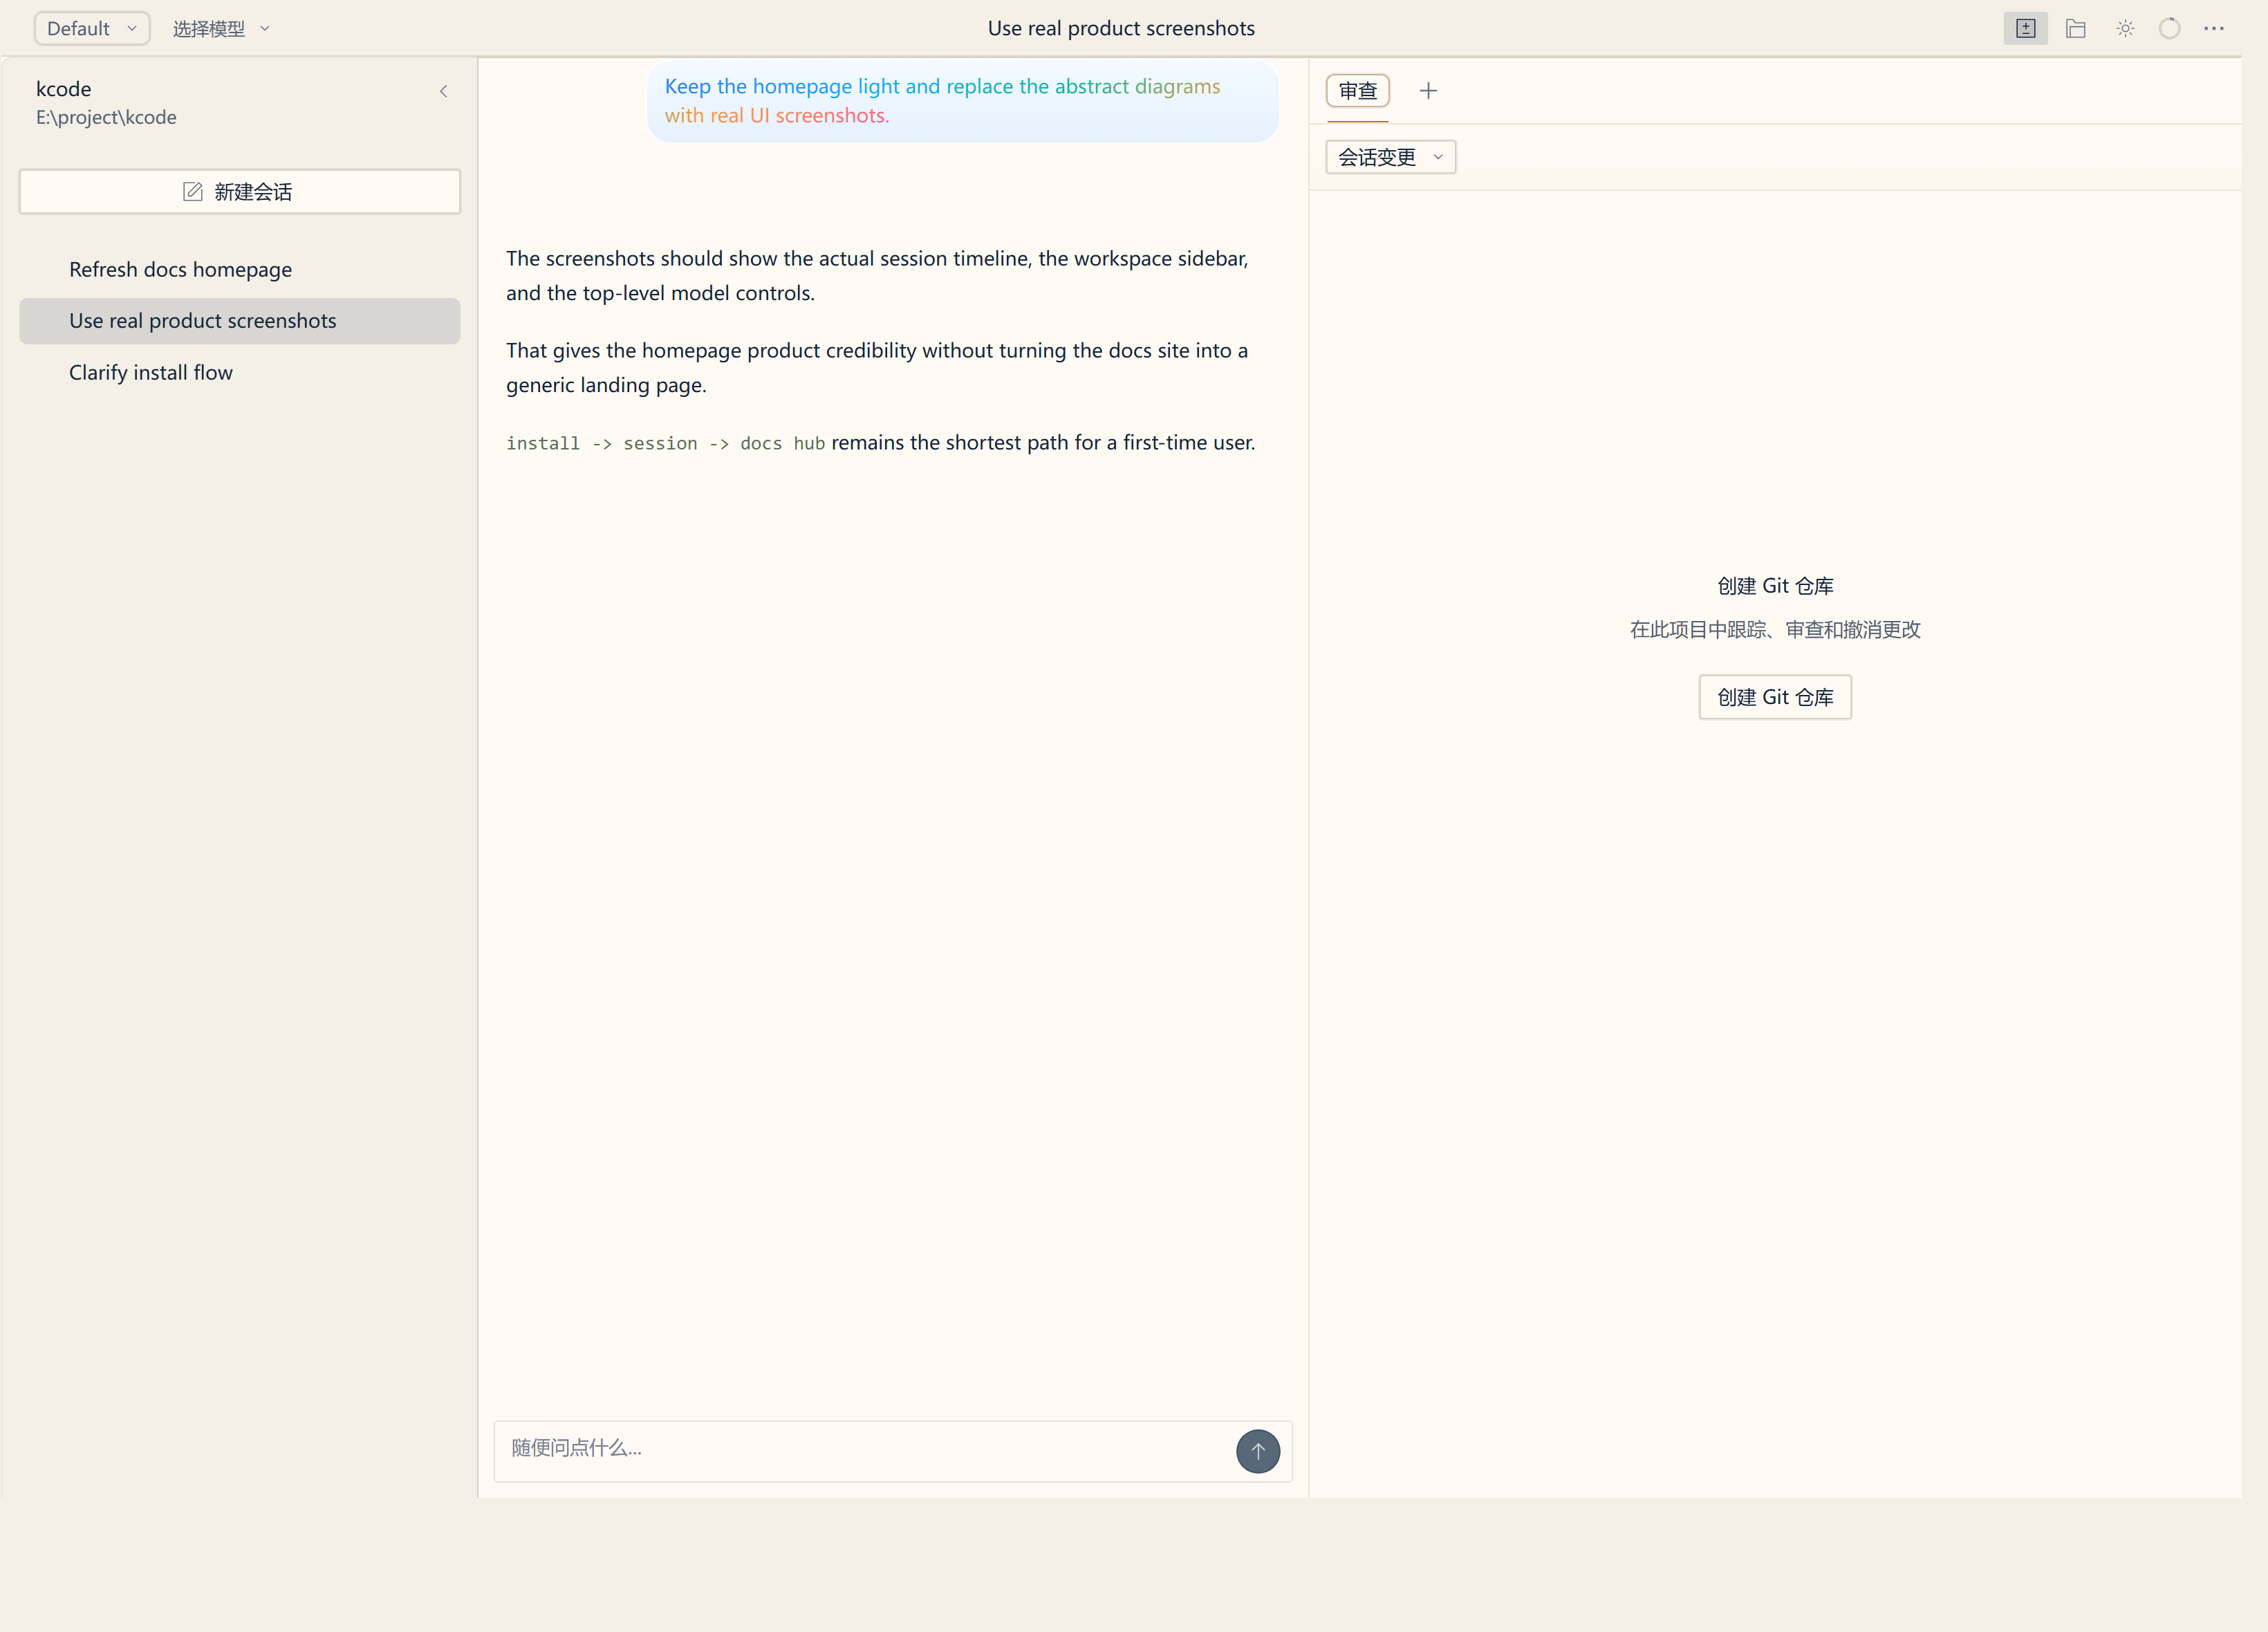Open the Default agent dropdown
Image resolution: width=2268 pixels, height=1632 pixels.
coord(91,28)
